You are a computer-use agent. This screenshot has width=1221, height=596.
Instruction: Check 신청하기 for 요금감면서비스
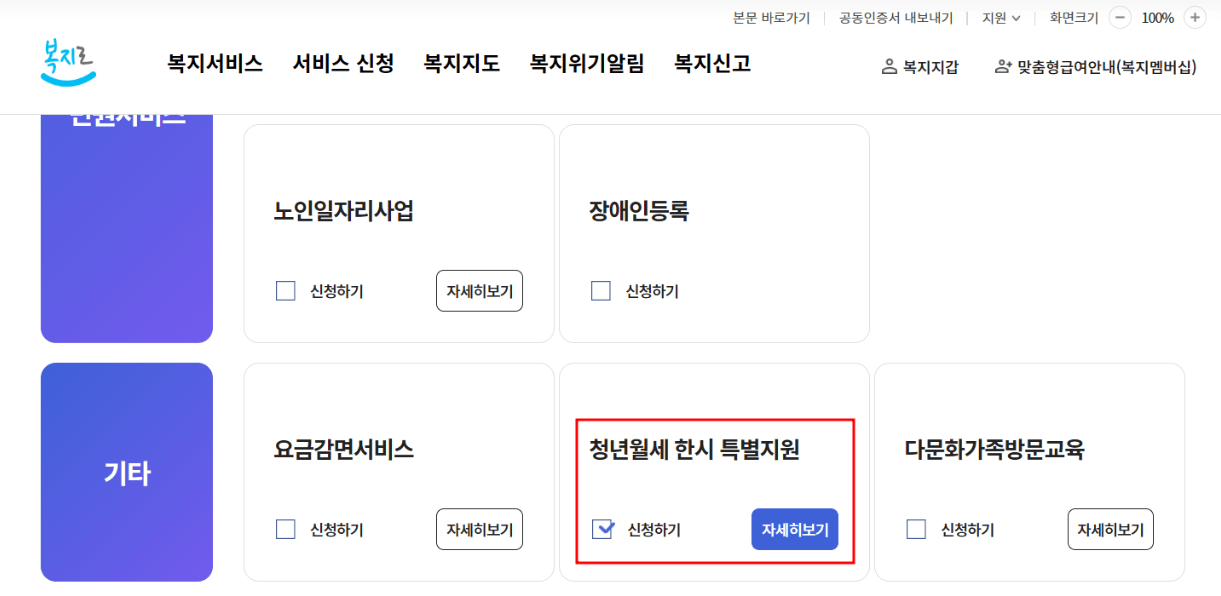pyautogui.click(x=285, y=528)
